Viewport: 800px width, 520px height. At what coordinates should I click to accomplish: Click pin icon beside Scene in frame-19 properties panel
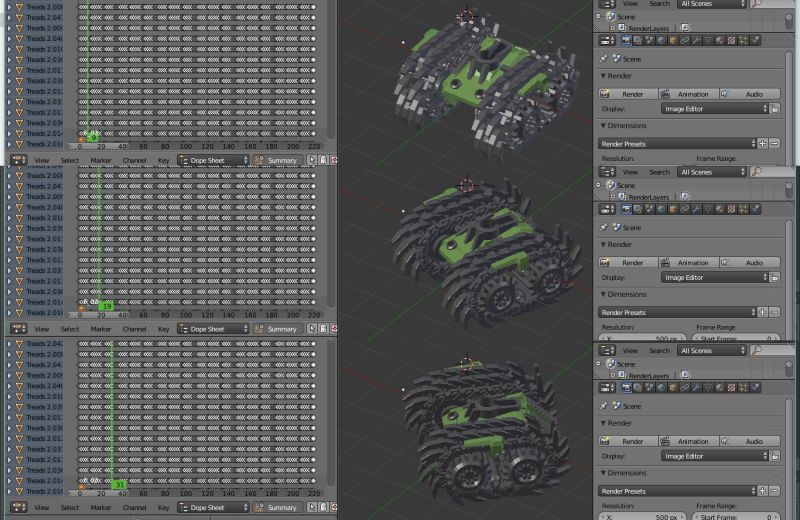tap(604, 227)
